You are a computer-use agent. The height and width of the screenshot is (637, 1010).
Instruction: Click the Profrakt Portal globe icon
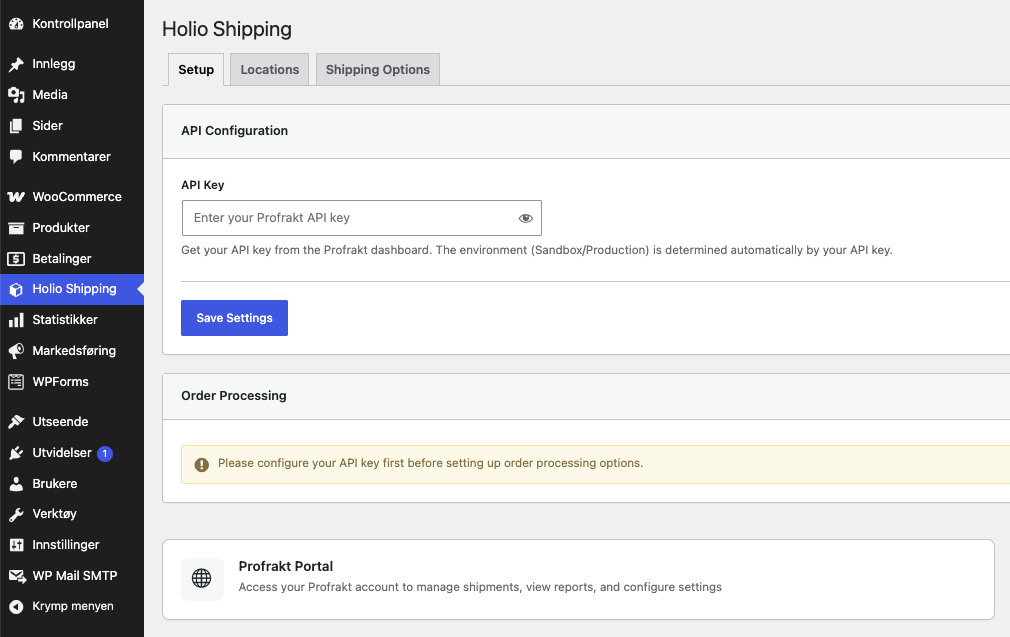pos(202,578)
